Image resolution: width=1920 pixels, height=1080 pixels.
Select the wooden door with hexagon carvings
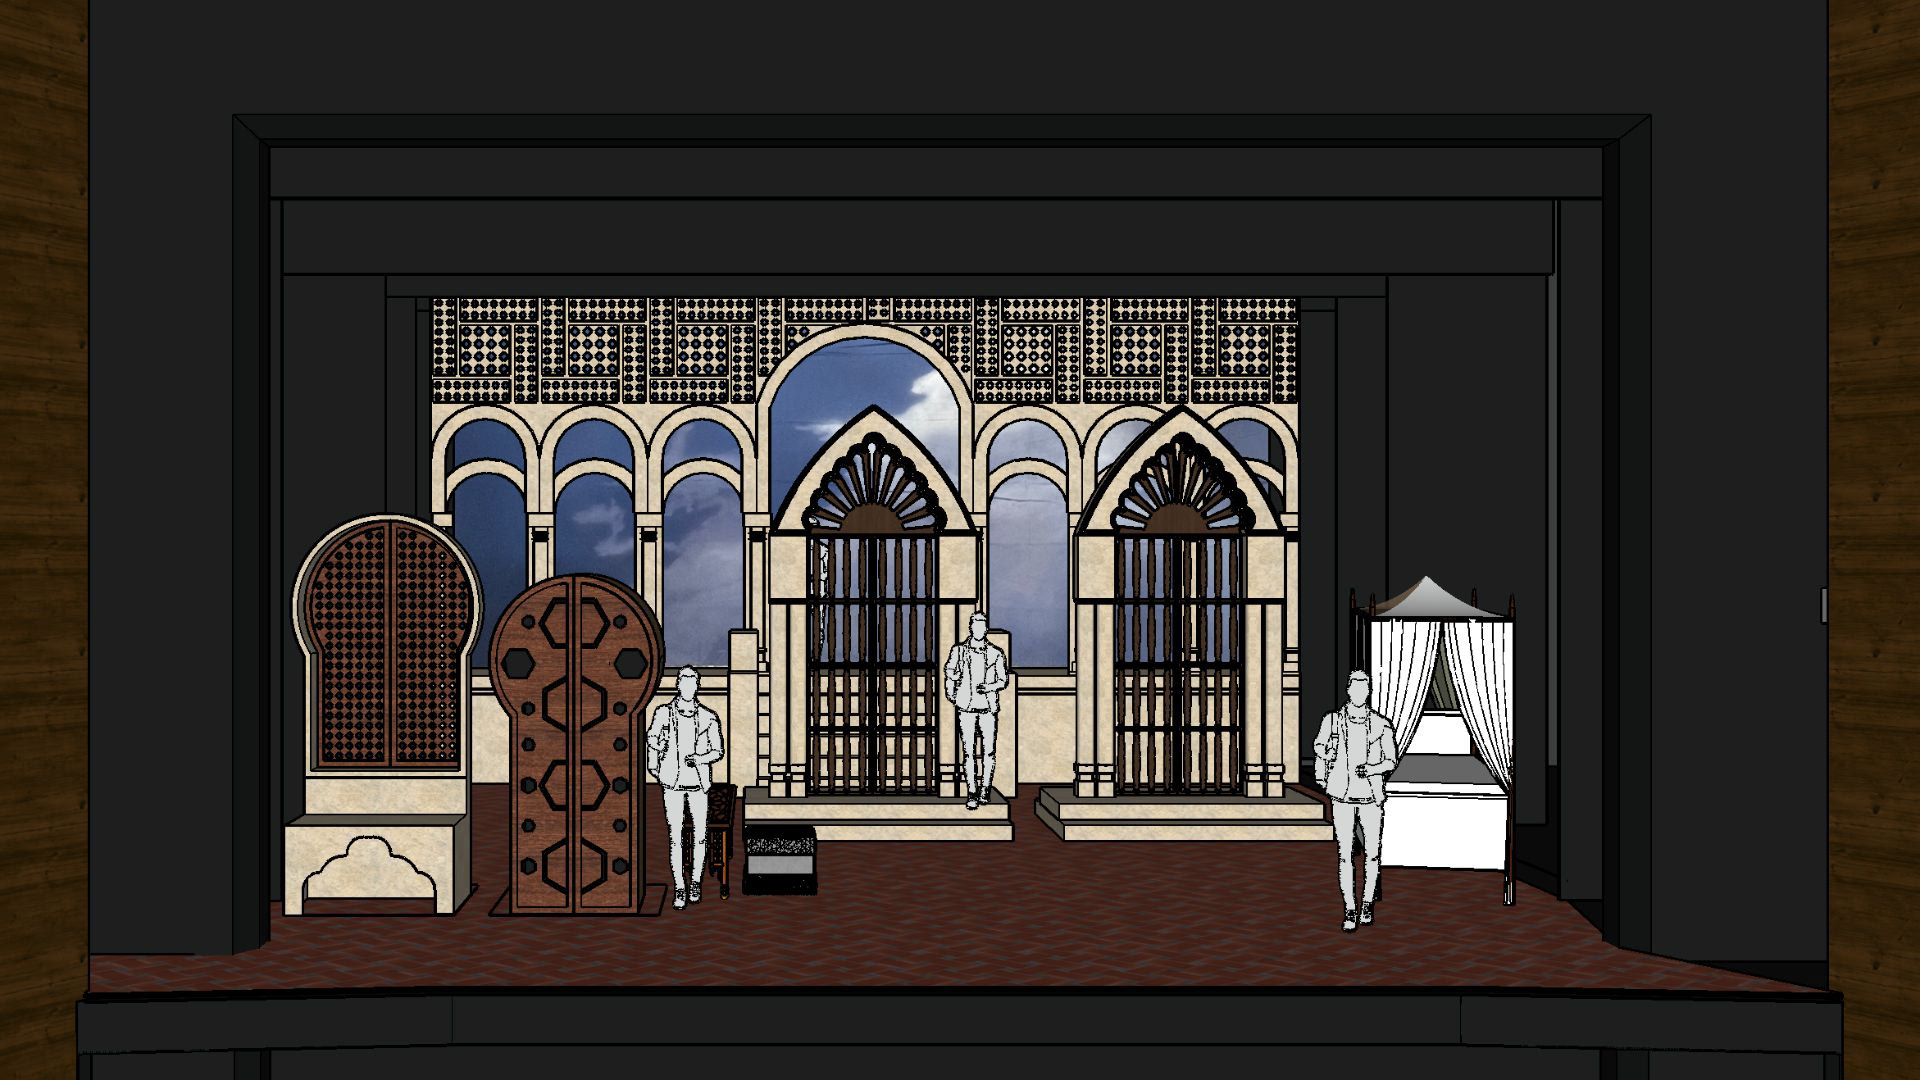(x=575, y=745)
